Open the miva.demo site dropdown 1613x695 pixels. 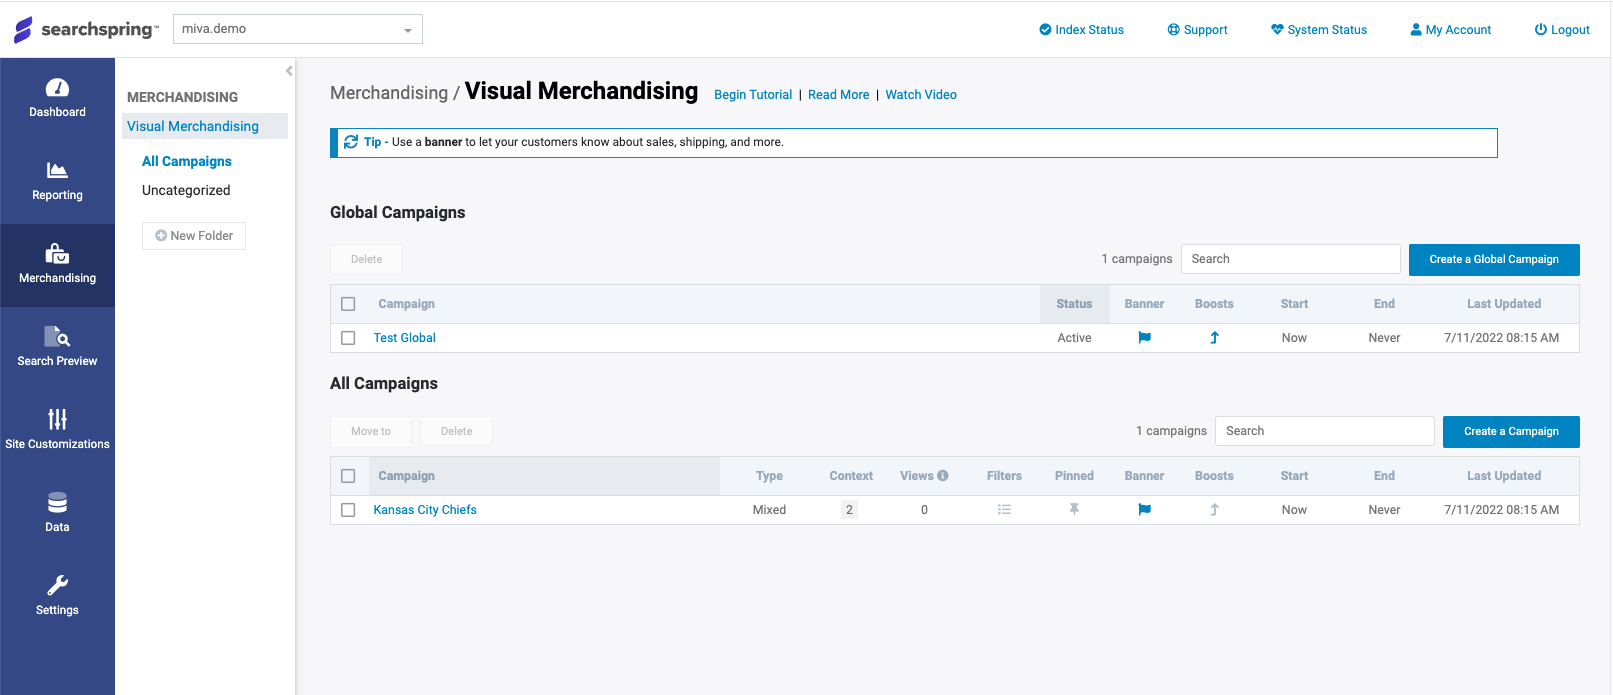coord(298,29)
